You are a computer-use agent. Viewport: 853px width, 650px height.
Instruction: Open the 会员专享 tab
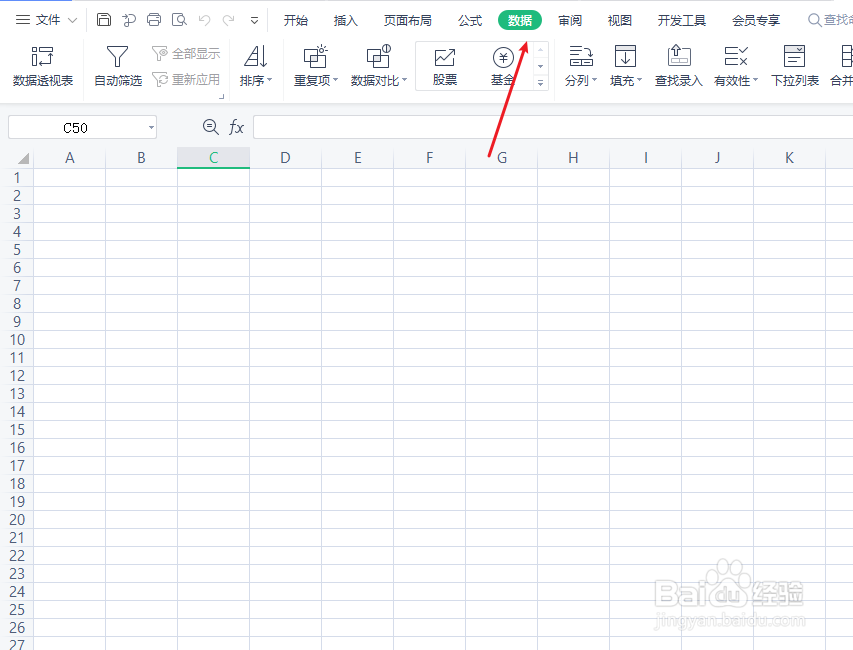(756, 21)
